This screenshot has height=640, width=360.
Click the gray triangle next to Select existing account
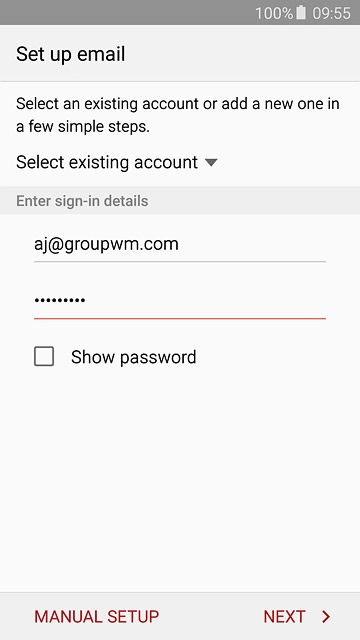point(211,163)
